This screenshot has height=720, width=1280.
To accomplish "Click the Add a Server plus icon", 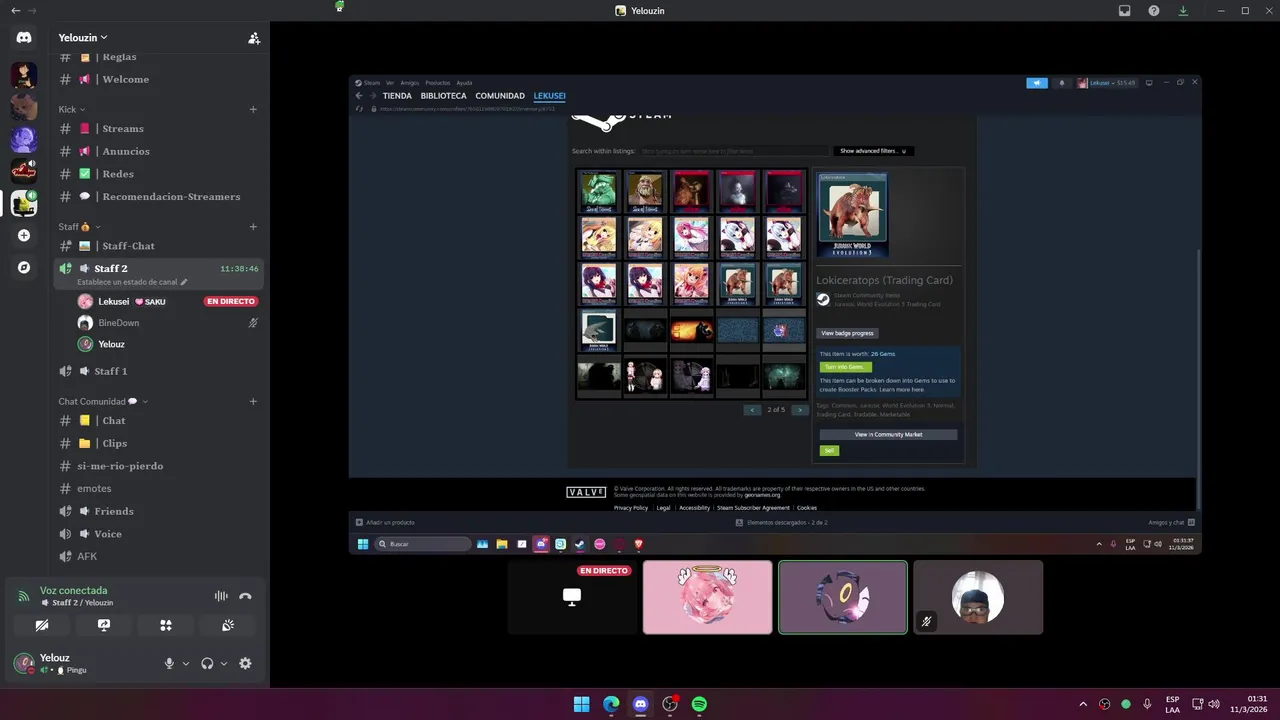I will pos(24,235).
